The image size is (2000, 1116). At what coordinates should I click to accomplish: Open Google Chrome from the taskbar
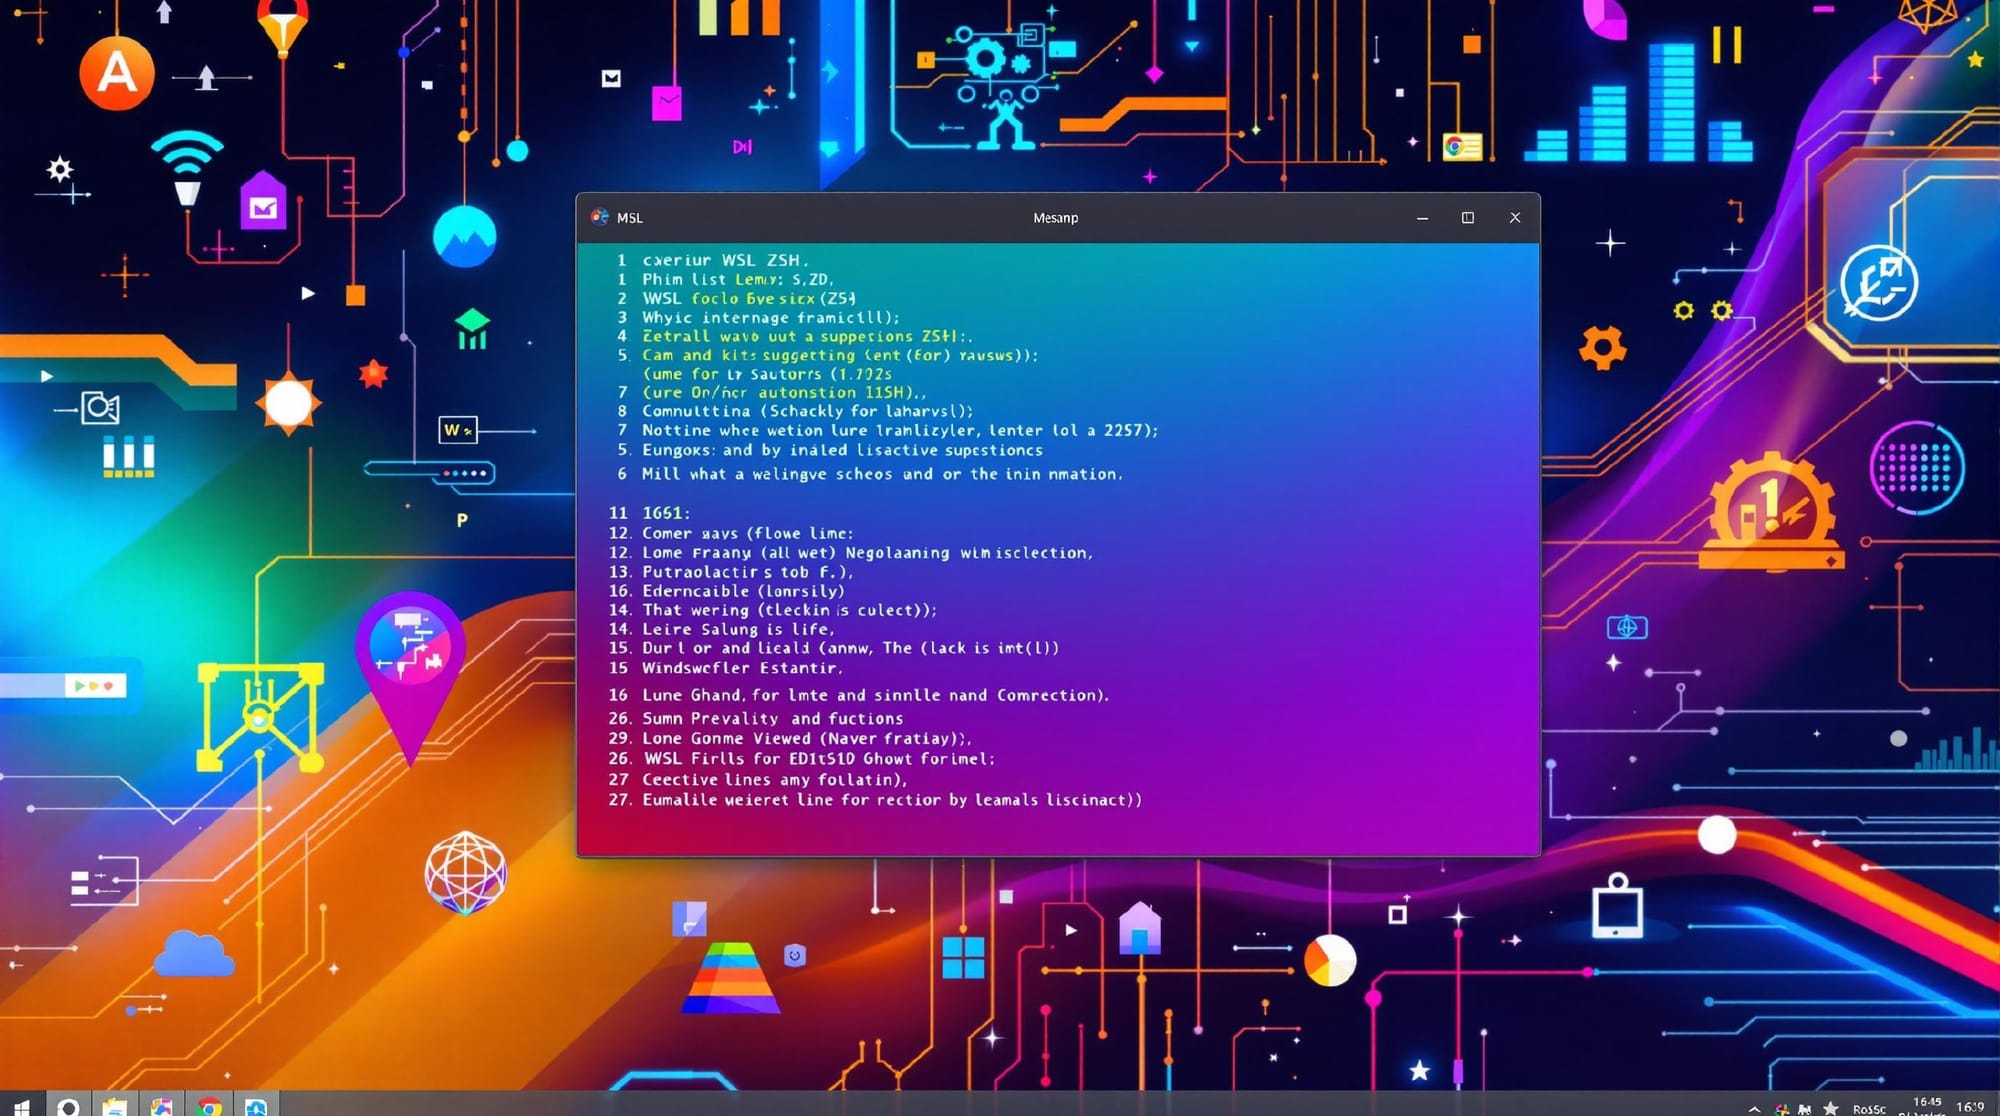point(209,1107)
